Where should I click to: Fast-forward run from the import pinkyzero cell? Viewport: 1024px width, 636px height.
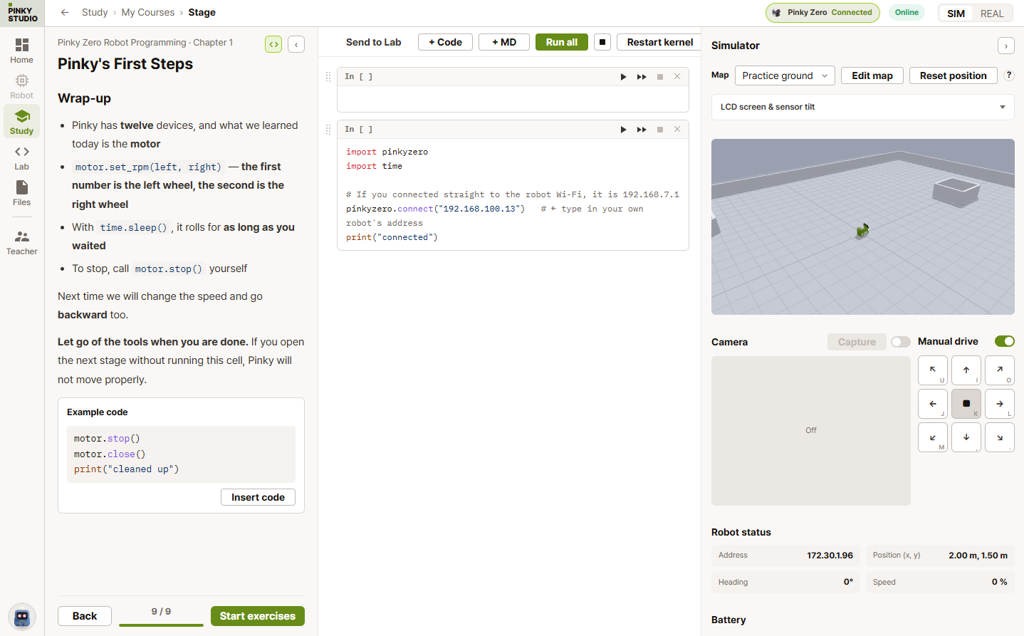click(641, 129)
